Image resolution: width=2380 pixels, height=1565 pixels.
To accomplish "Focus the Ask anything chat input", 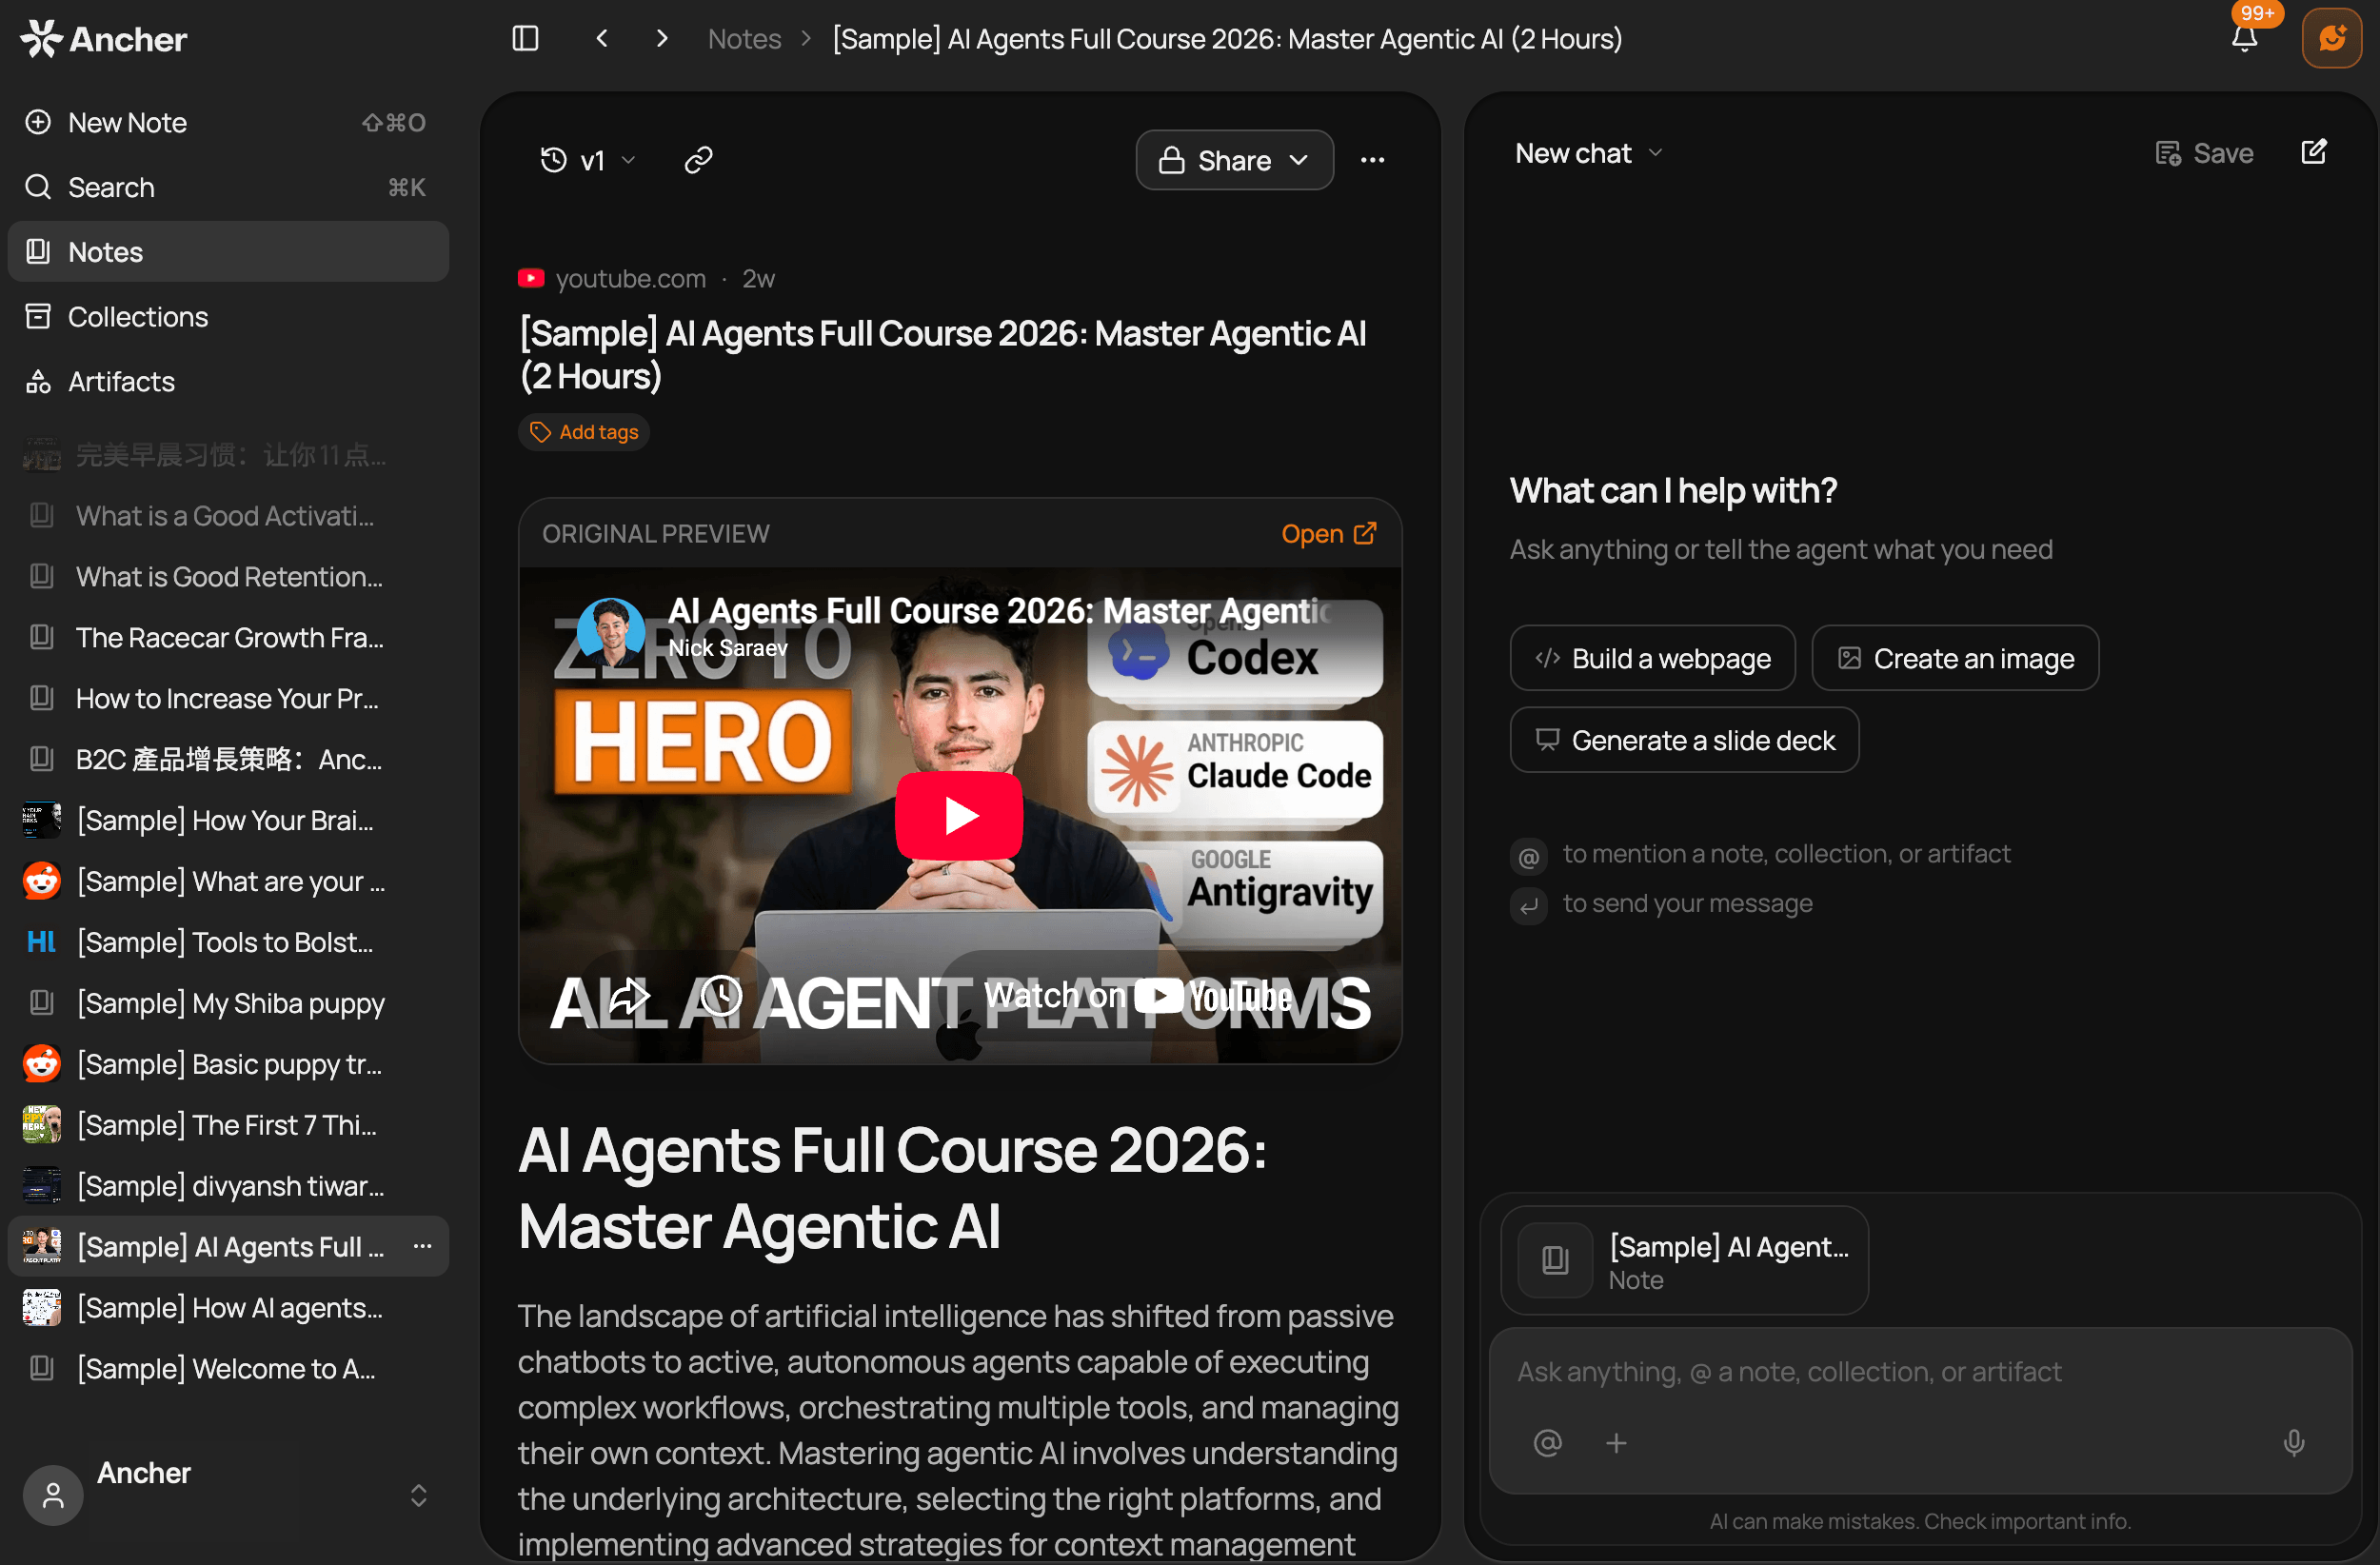I will tap(1920, 1372).
